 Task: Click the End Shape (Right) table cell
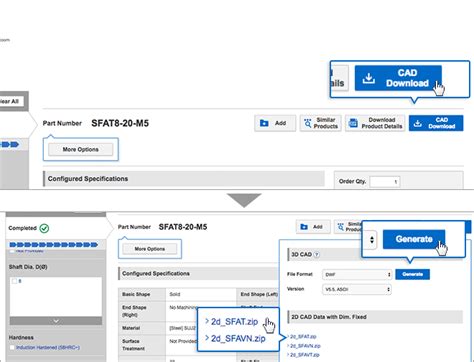tap(142, 311)
